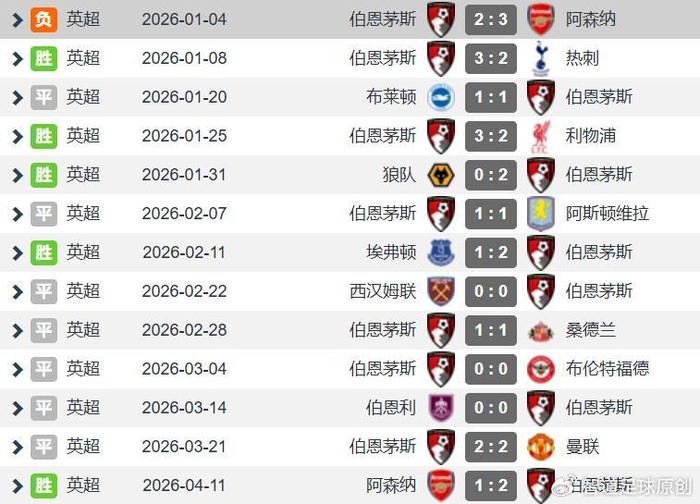This screenshot has width=700, height=504.
Task: Click the Brentford crest next to 布伦特福德
Action: point(541,369)
